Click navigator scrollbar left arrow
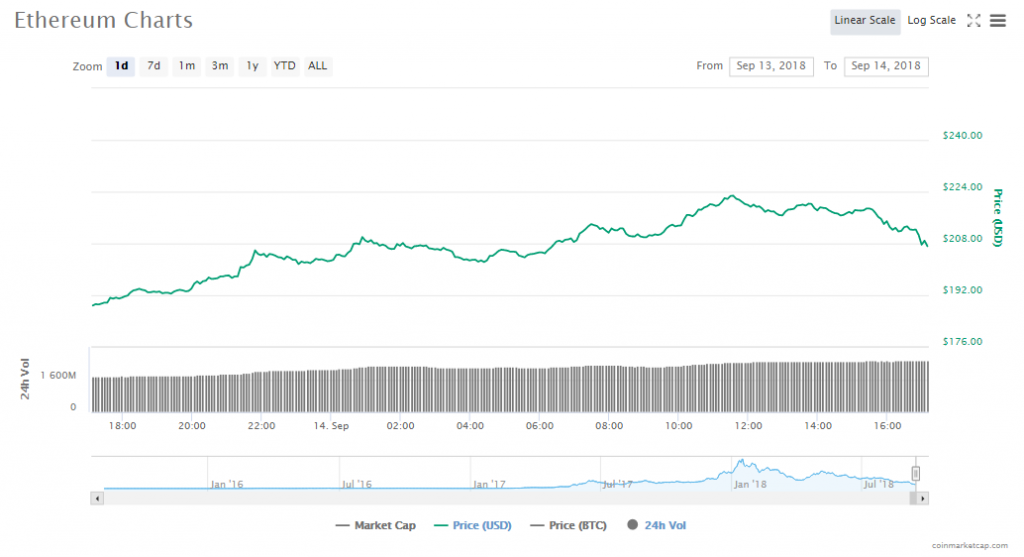Viewport: 1024px width, 557px height. (97, 497)
